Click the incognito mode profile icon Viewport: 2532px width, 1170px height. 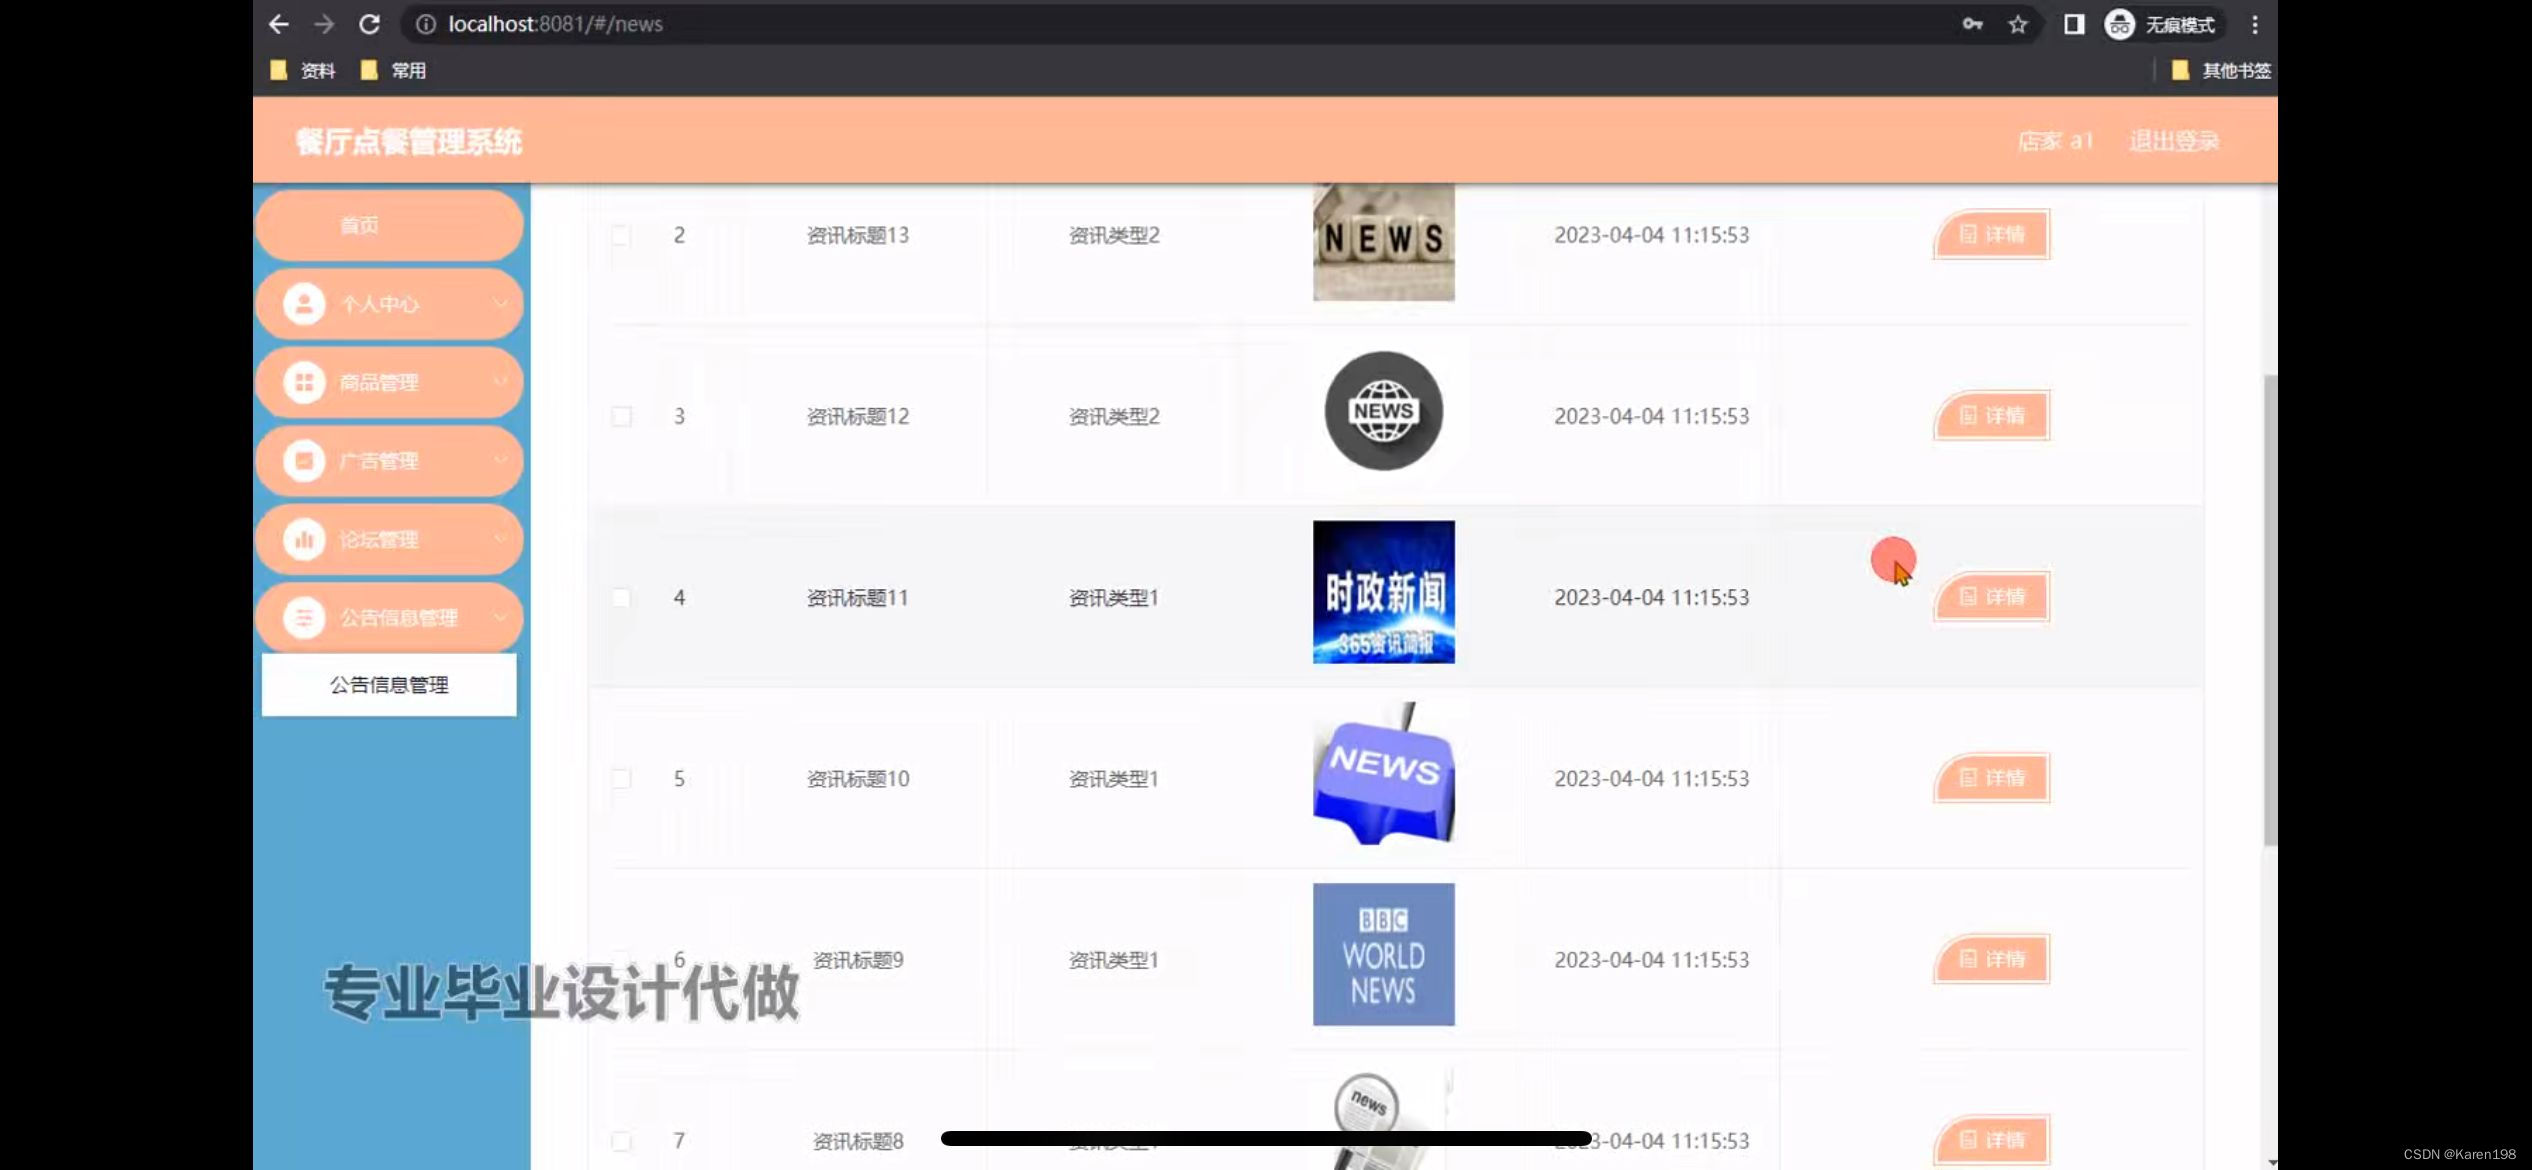point(2120,24)
